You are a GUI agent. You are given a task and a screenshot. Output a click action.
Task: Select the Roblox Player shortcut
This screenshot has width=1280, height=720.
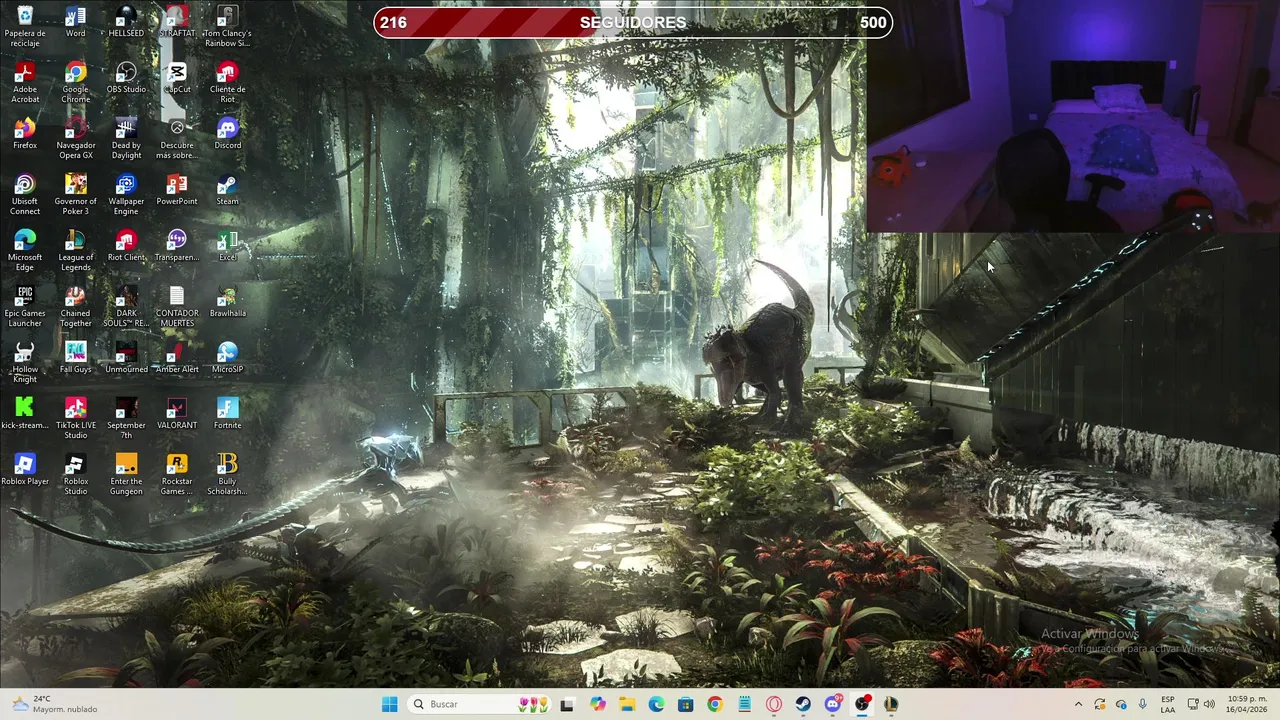[x=25, y=470]
